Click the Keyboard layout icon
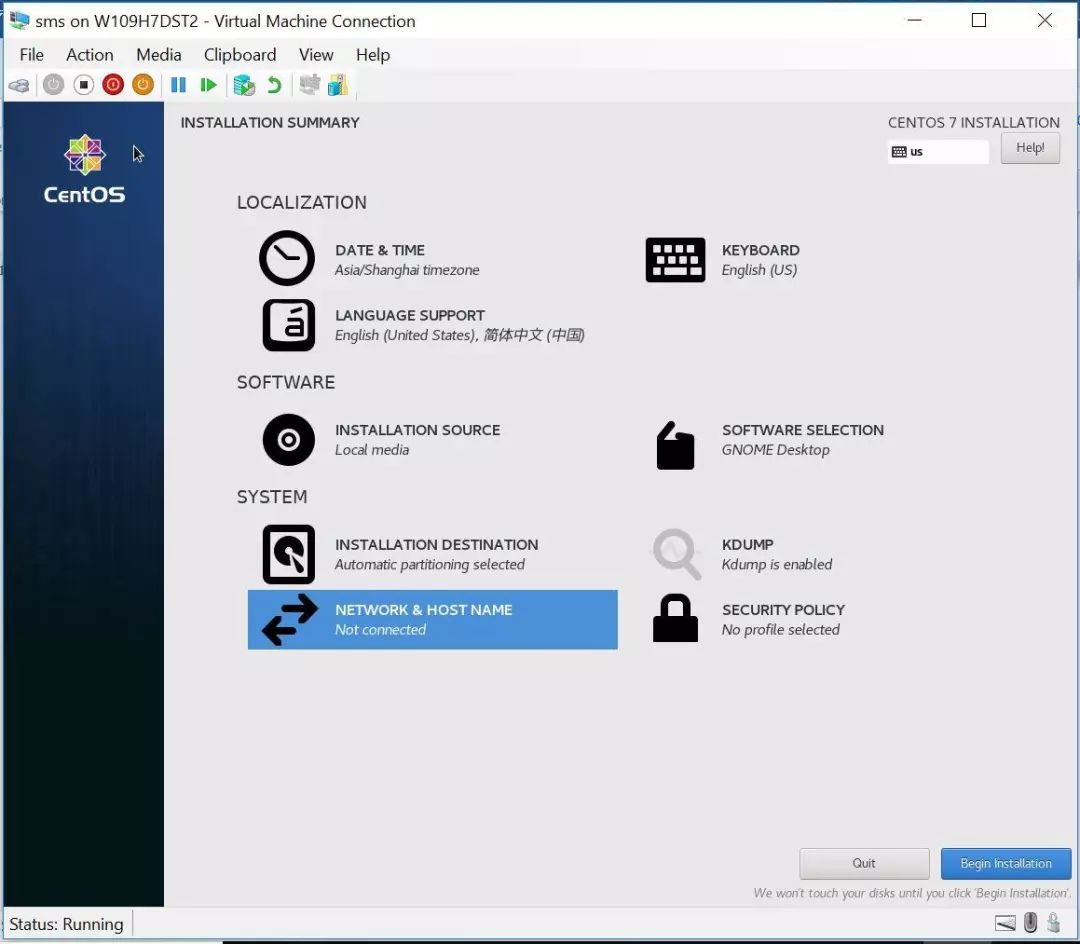Viewport: 1080px width, 944px height. tap(675, 260)
